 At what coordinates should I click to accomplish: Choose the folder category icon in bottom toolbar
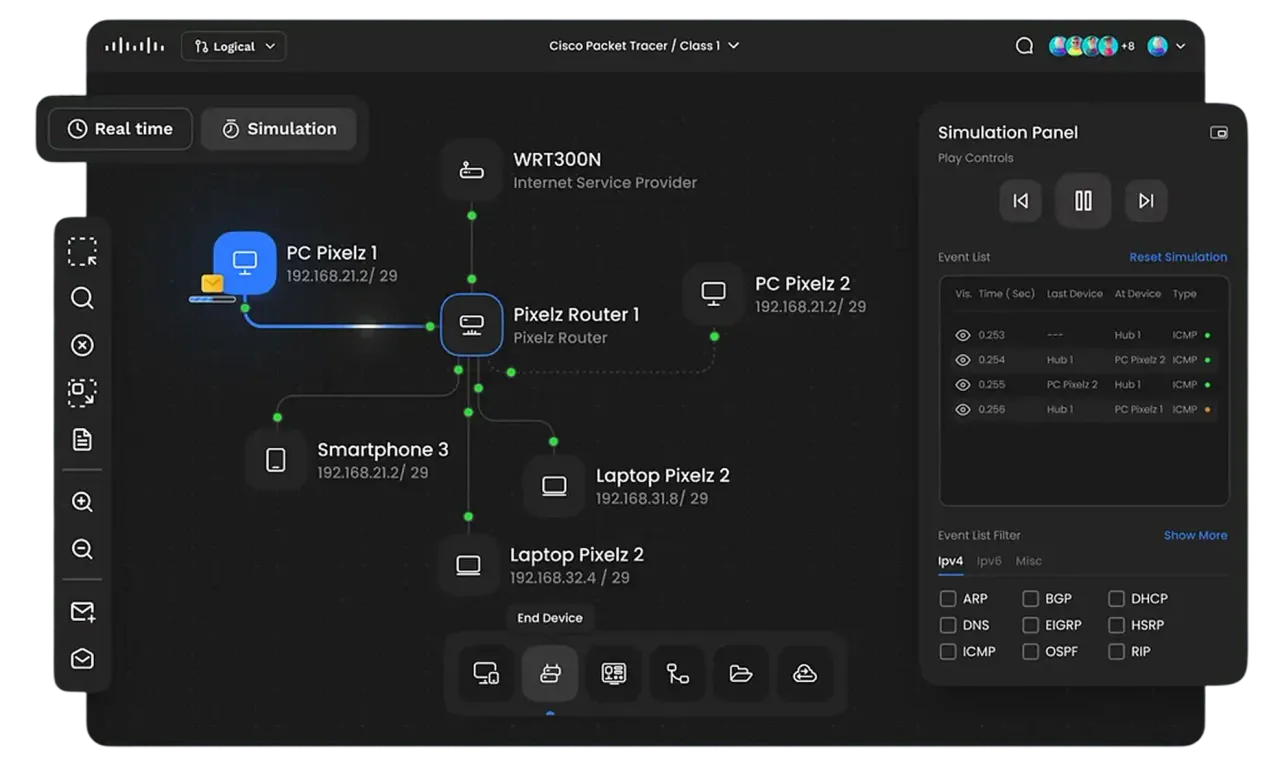(741, 673)
